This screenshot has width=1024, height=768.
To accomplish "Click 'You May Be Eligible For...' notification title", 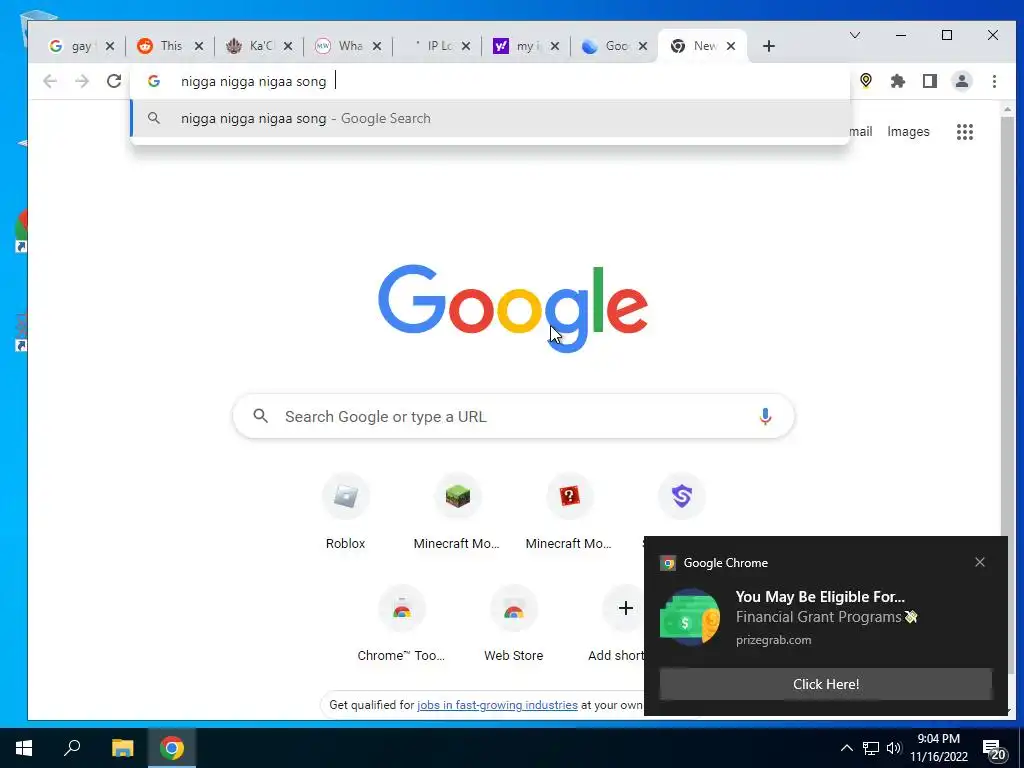I will pyautogui.click(x=820, y=596).
